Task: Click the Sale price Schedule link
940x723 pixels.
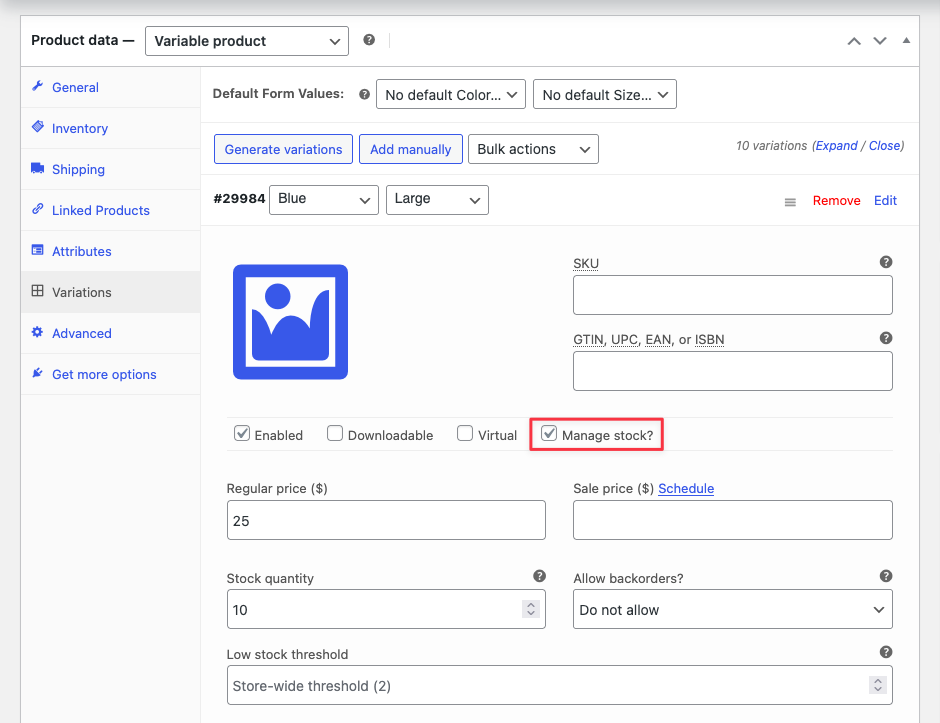Action: [686, 489]
